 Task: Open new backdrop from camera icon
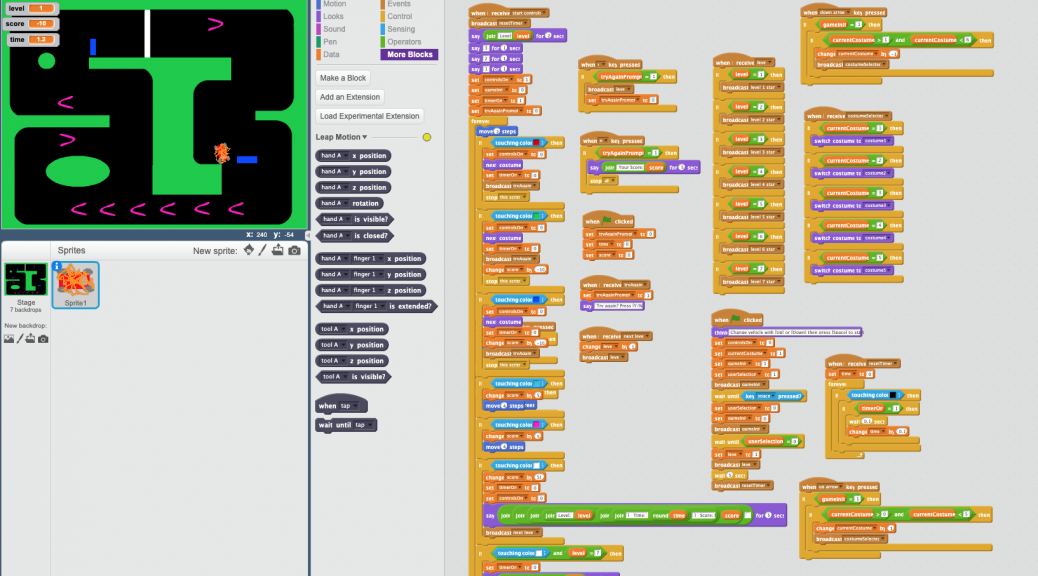coord(42,339)
